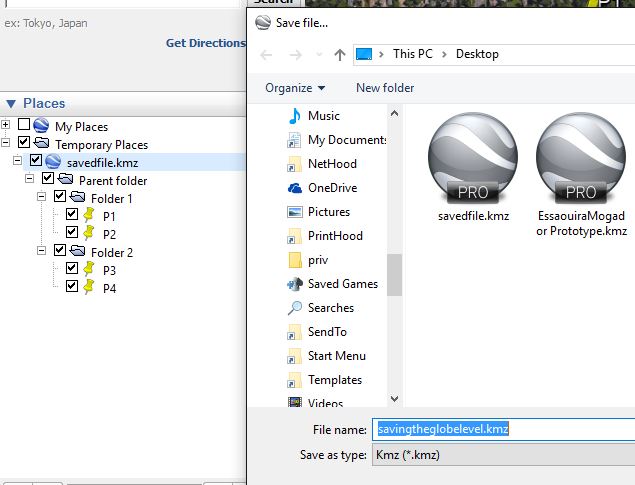Screen dimensions: 635x485
Task: Toggle the Folder 1 checkbox
Action: (60, 198)
